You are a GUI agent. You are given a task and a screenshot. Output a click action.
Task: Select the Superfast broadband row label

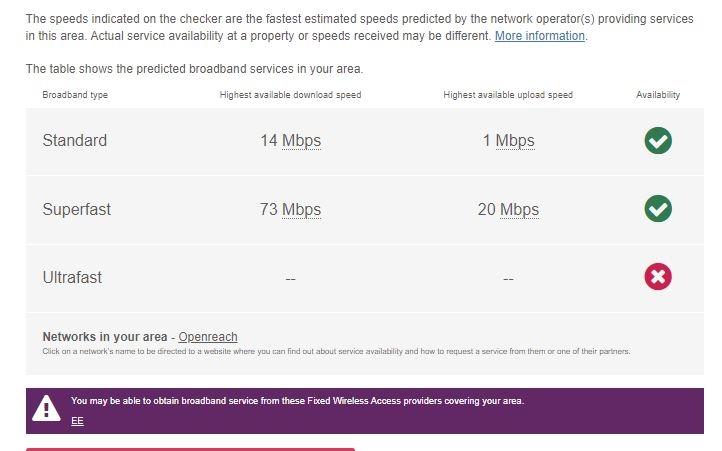click(x=76, y=209)
